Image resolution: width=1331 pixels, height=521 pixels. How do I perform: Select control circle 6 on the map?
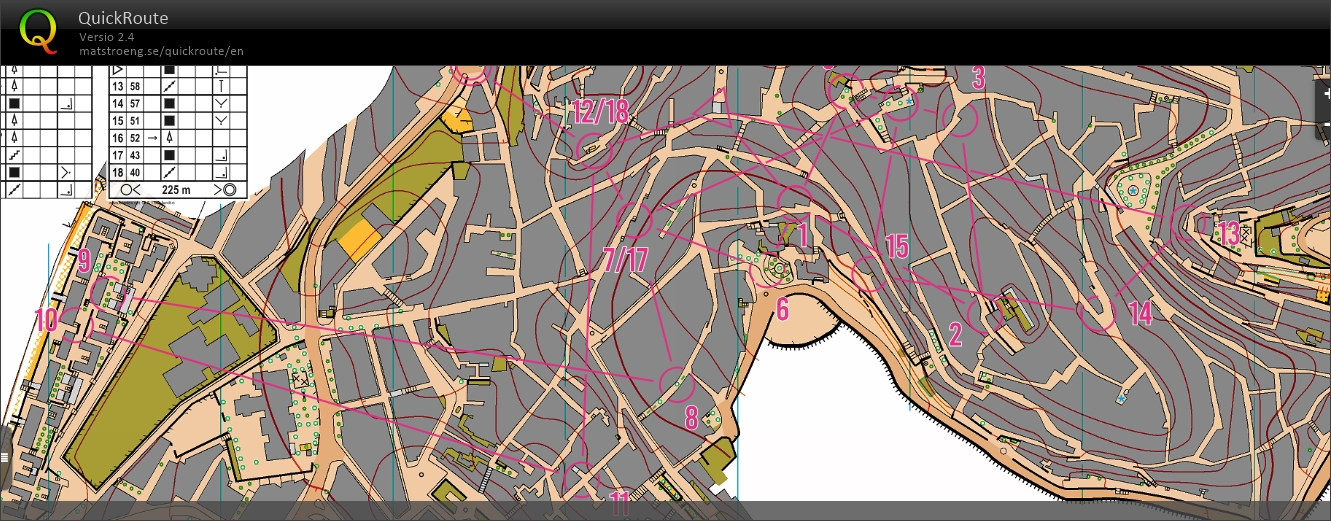pos(767,270)
